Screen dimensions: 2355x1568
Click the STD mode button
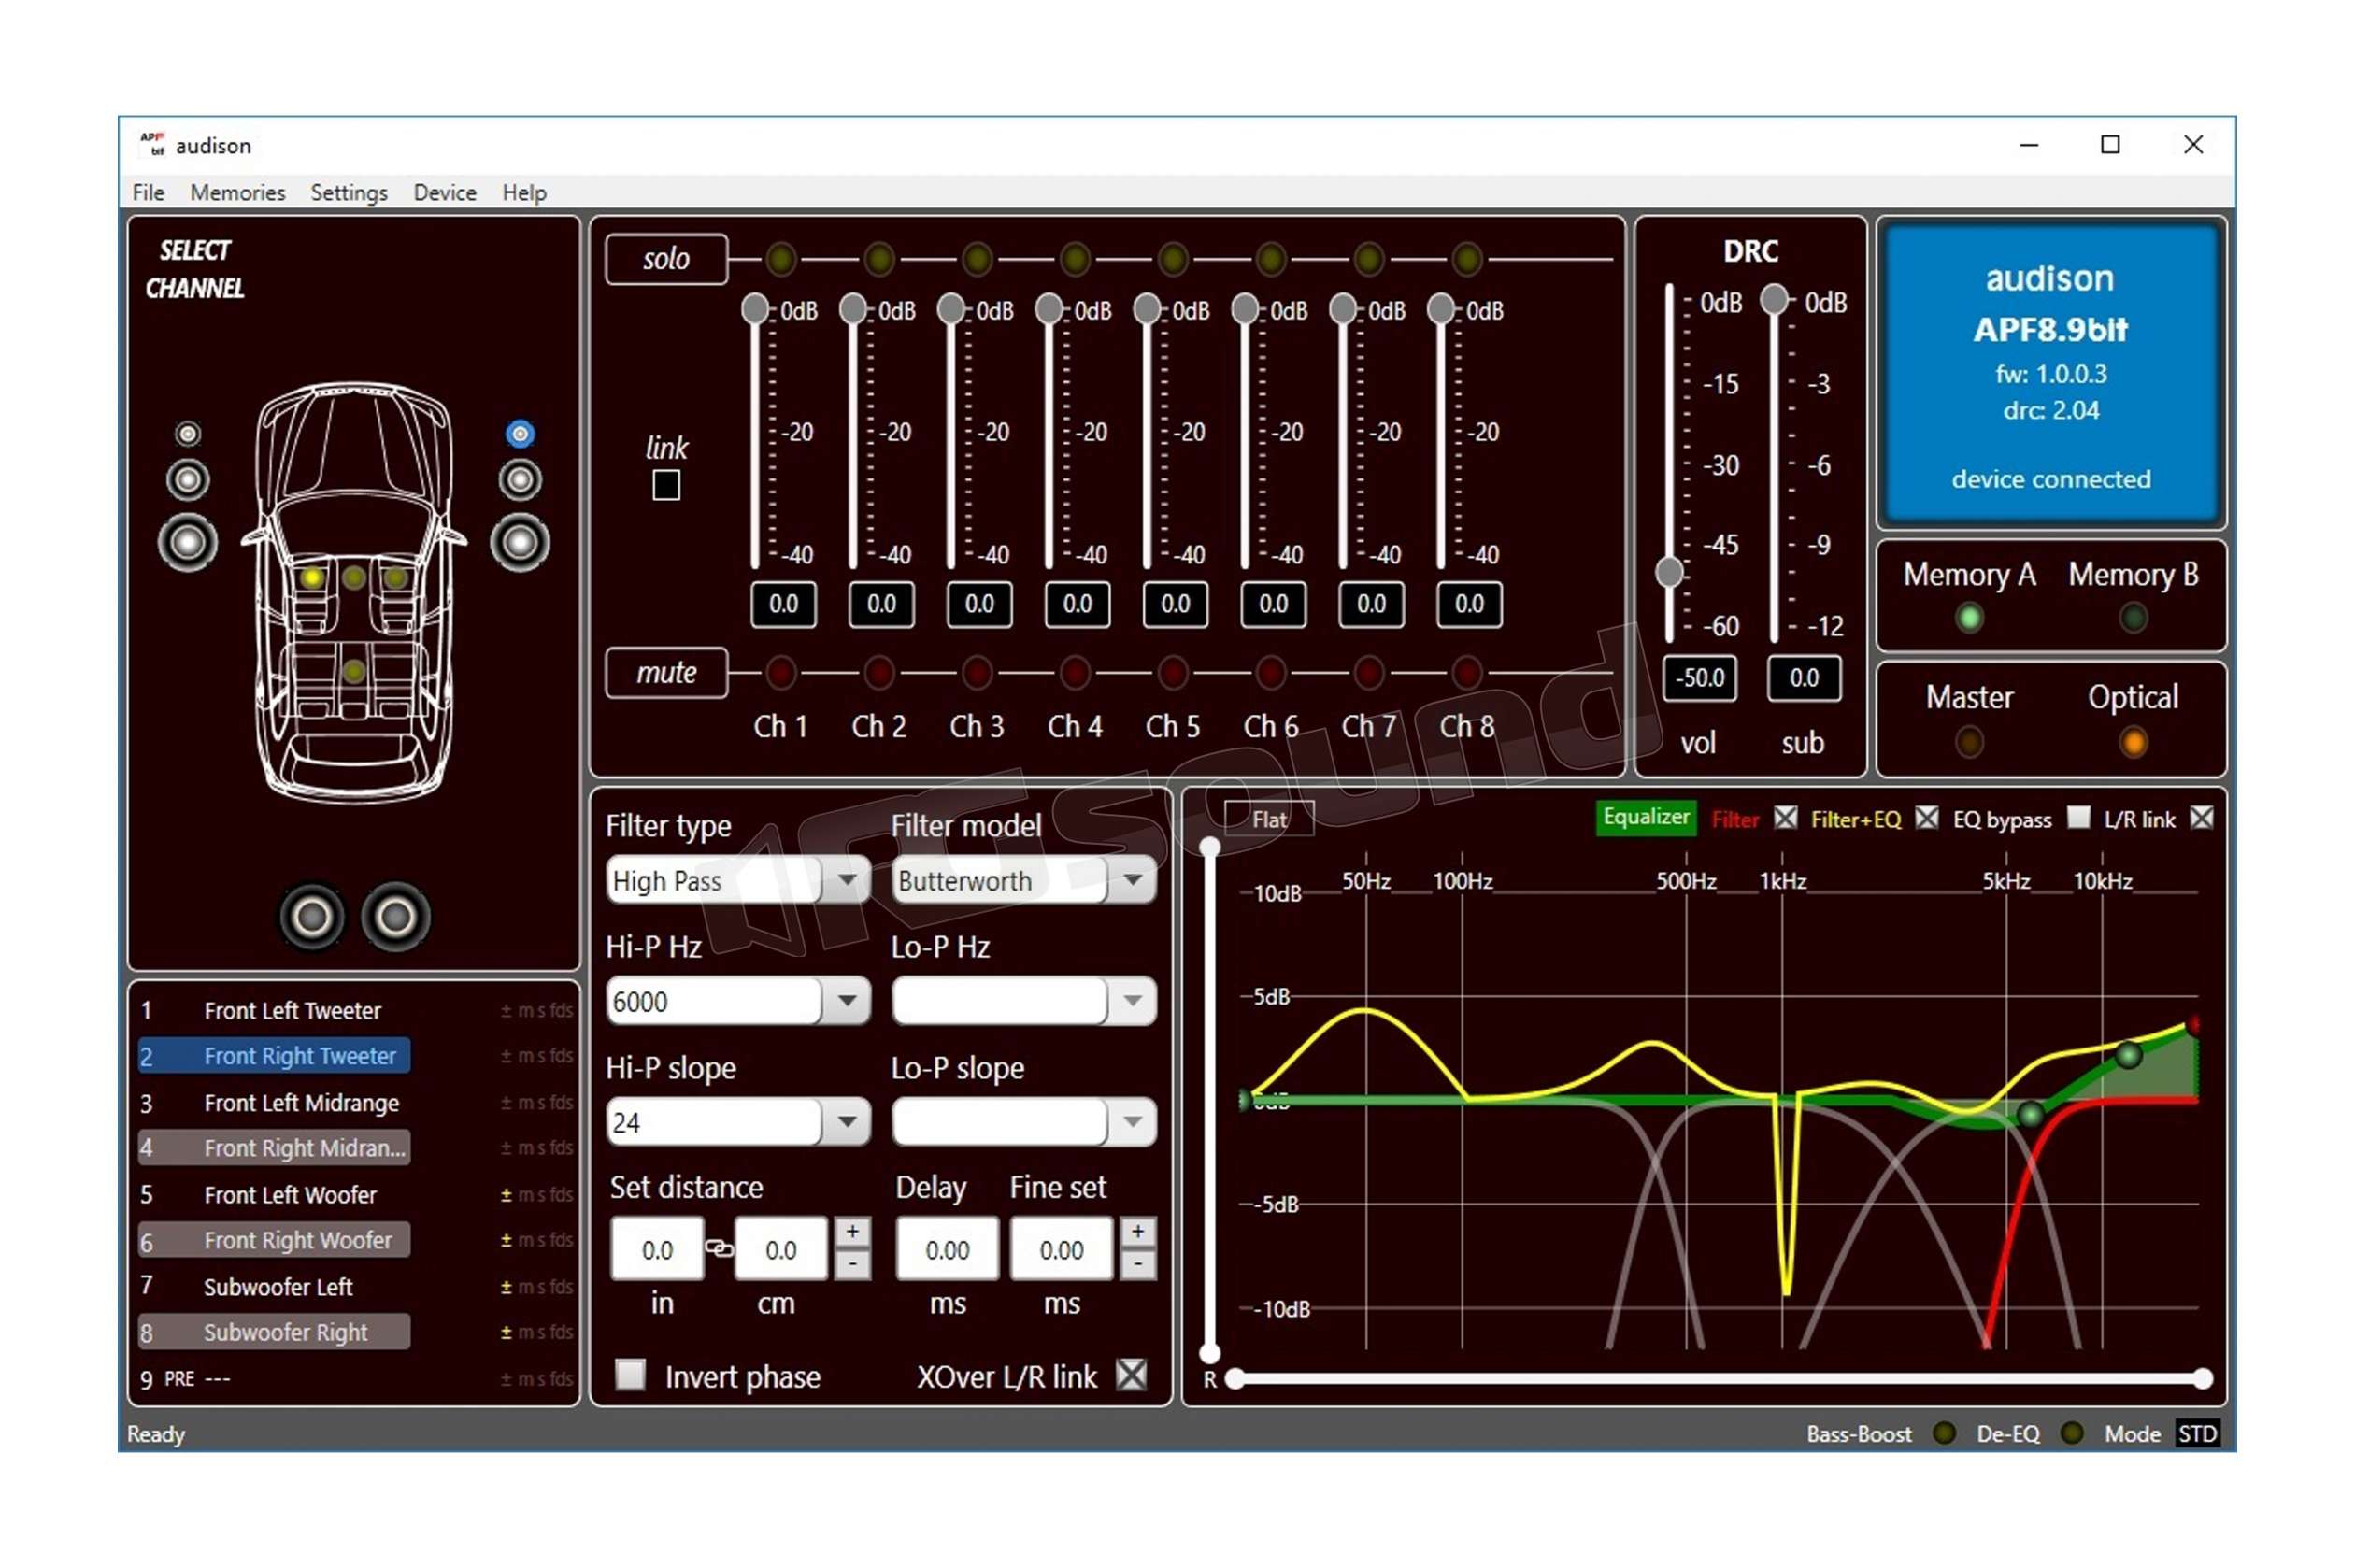pos(2197,1433)
